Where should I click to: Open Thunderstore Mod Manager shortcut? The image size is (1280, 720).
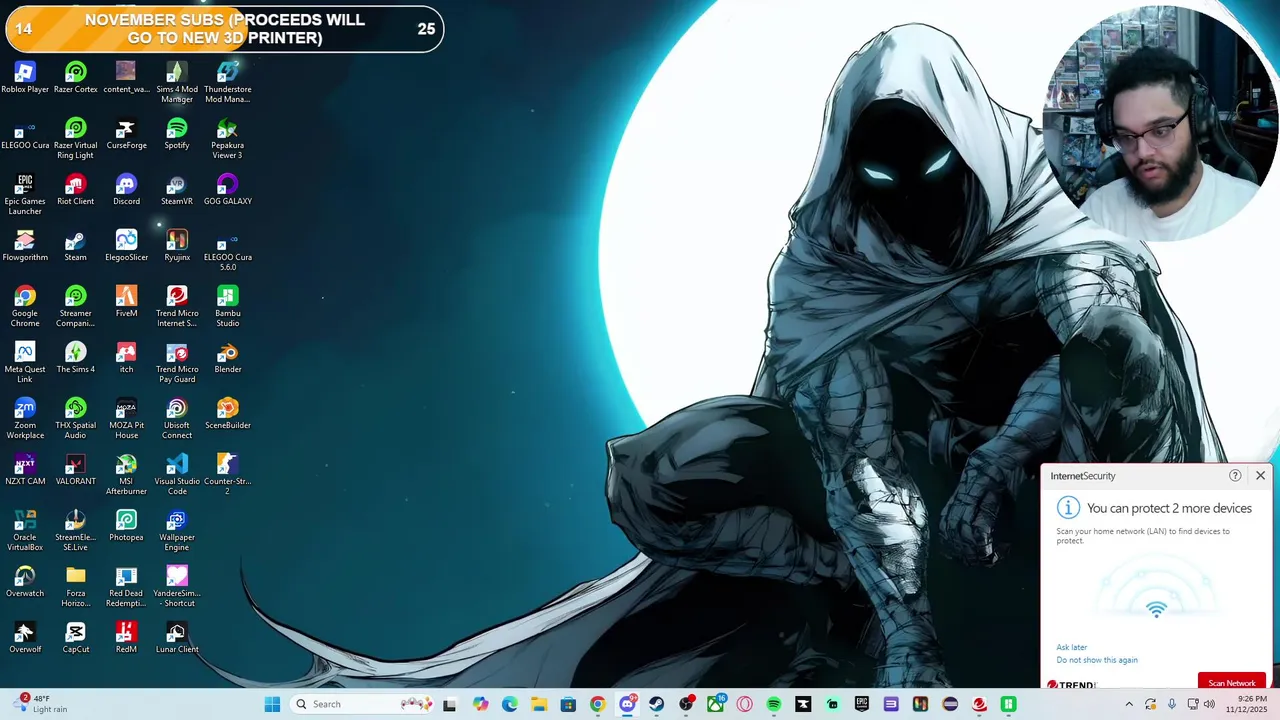point(227,82)
